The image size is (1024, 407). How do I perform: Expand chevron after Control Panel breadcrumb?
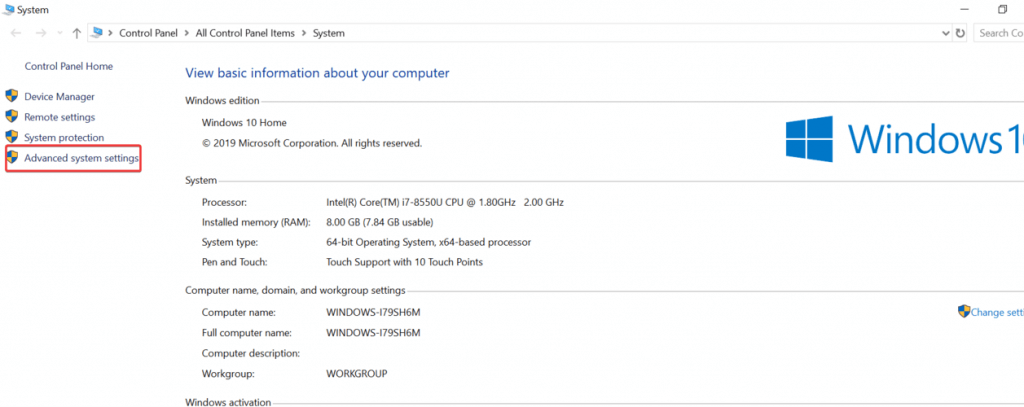pyautogui.click(x=186, y=33)
